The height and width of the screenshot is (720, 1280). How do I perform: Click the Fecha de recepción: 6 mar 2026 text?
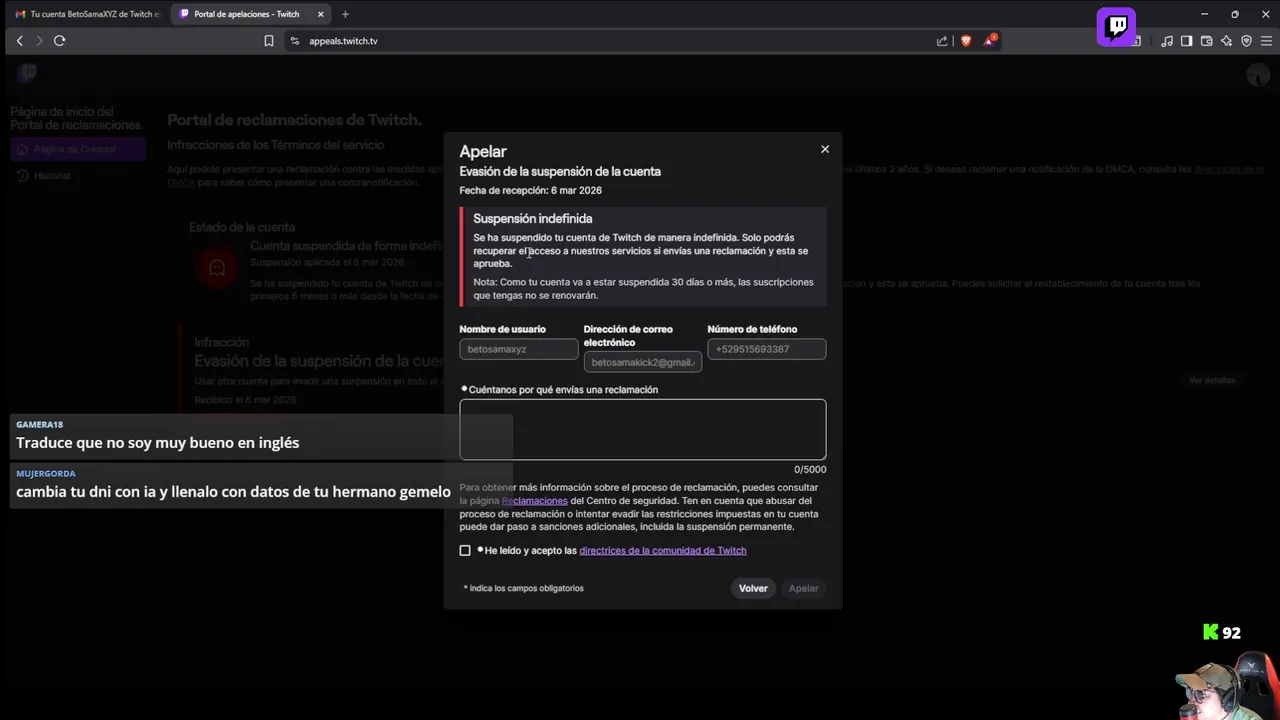(530, 190)
